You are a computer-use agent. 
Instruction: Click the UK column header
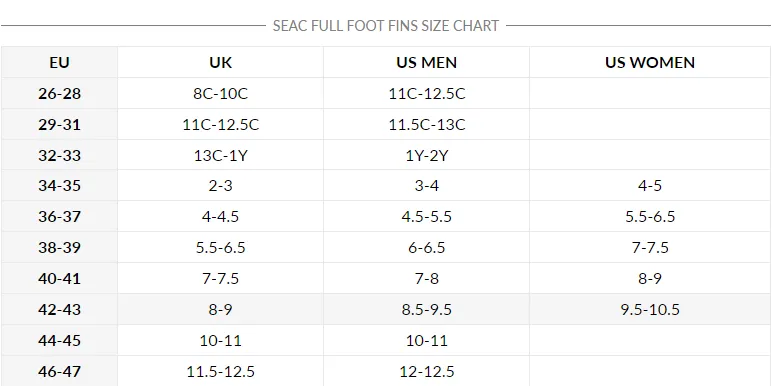click(220, 63)
